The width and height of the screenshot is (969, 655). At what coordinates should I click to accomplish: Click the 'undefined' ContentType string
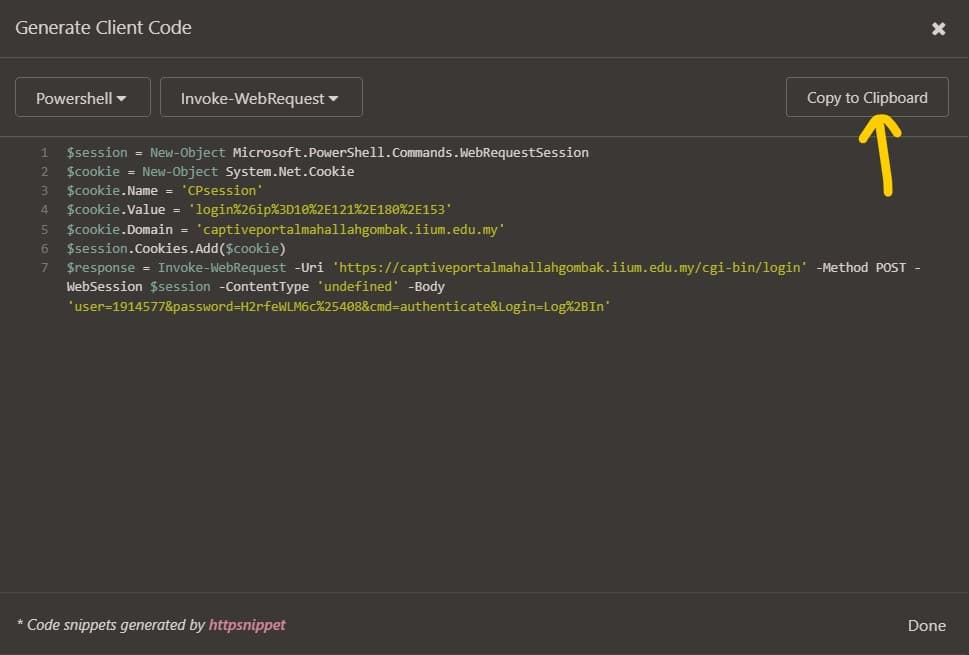click(358, 287)
